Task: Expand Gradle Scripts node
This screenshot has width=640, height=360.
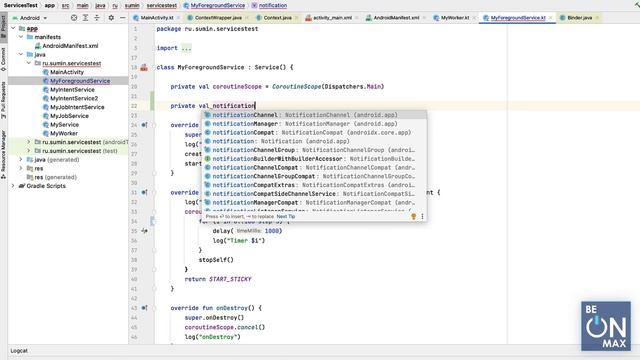Action: click(x=13, y=186)
